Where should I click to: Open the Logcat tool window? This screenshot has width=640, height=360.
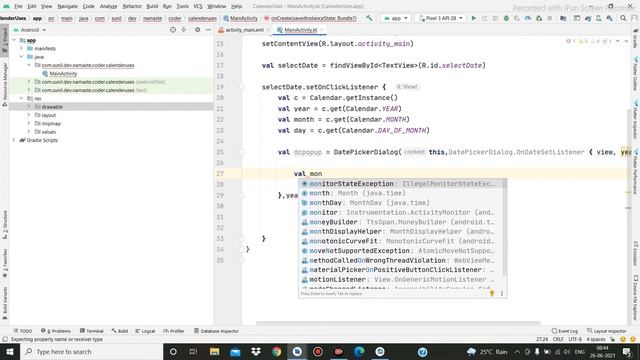click(x=145, y=331)
